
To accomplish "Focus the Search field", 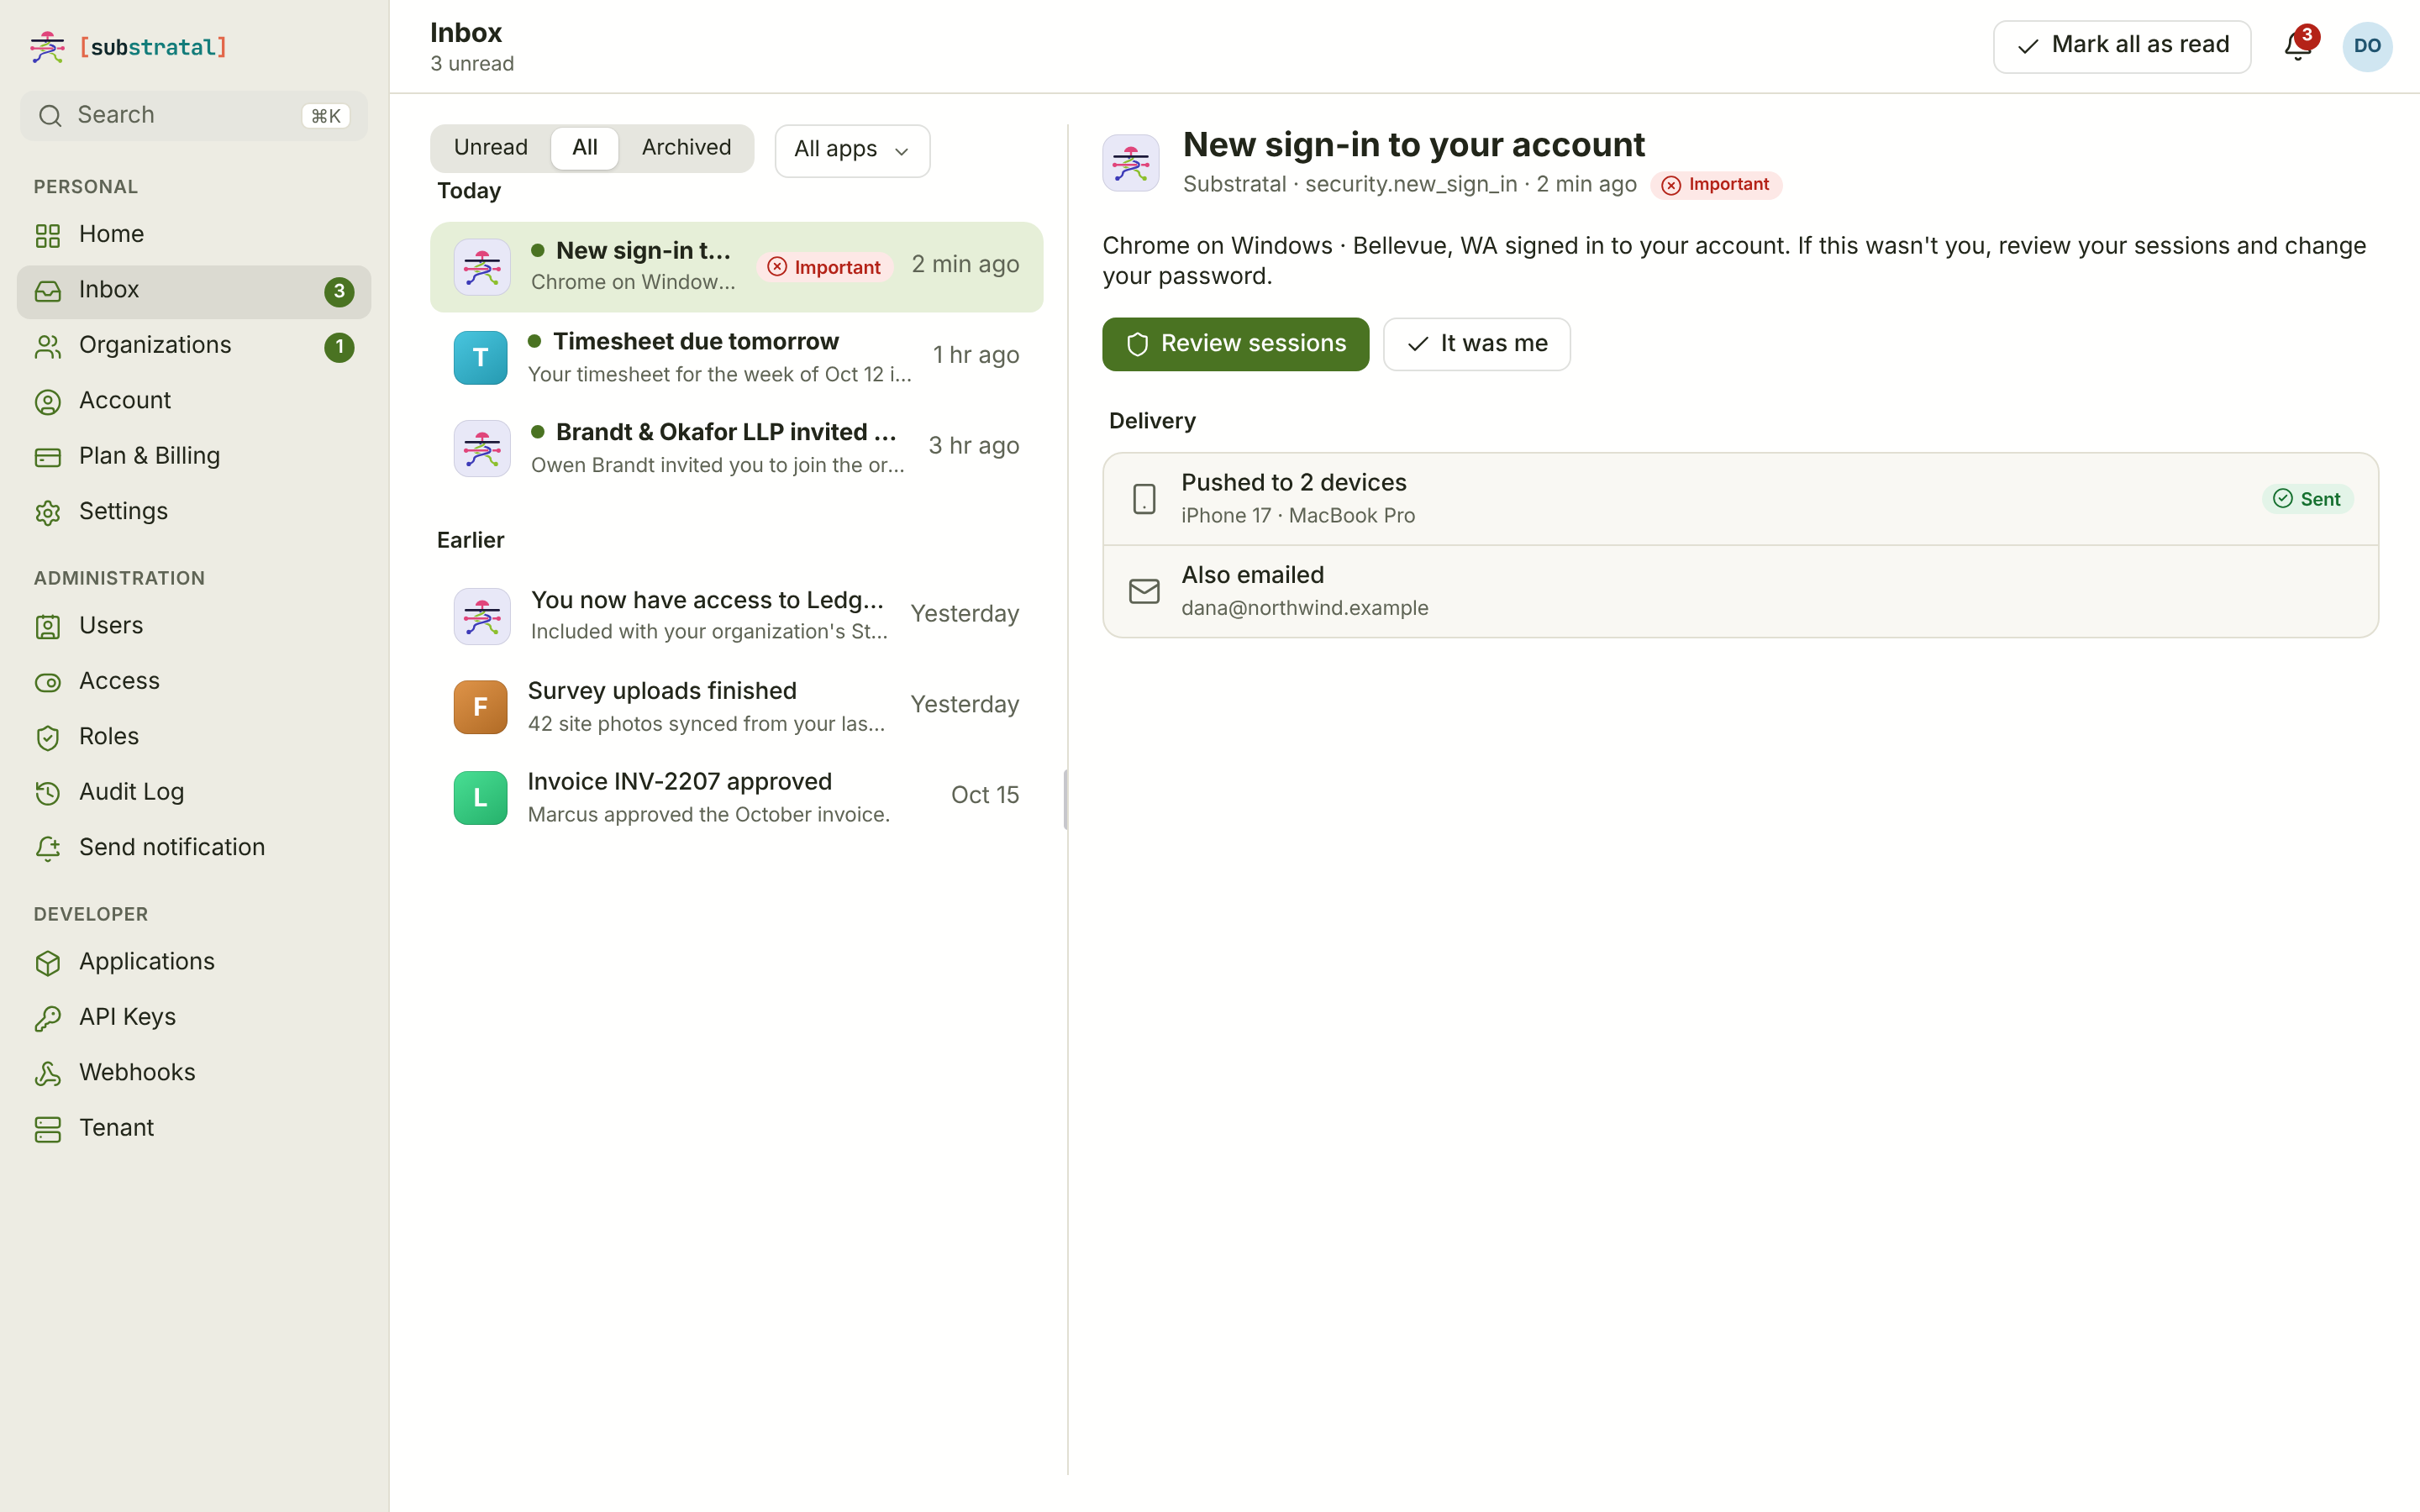I will (194, 116).
